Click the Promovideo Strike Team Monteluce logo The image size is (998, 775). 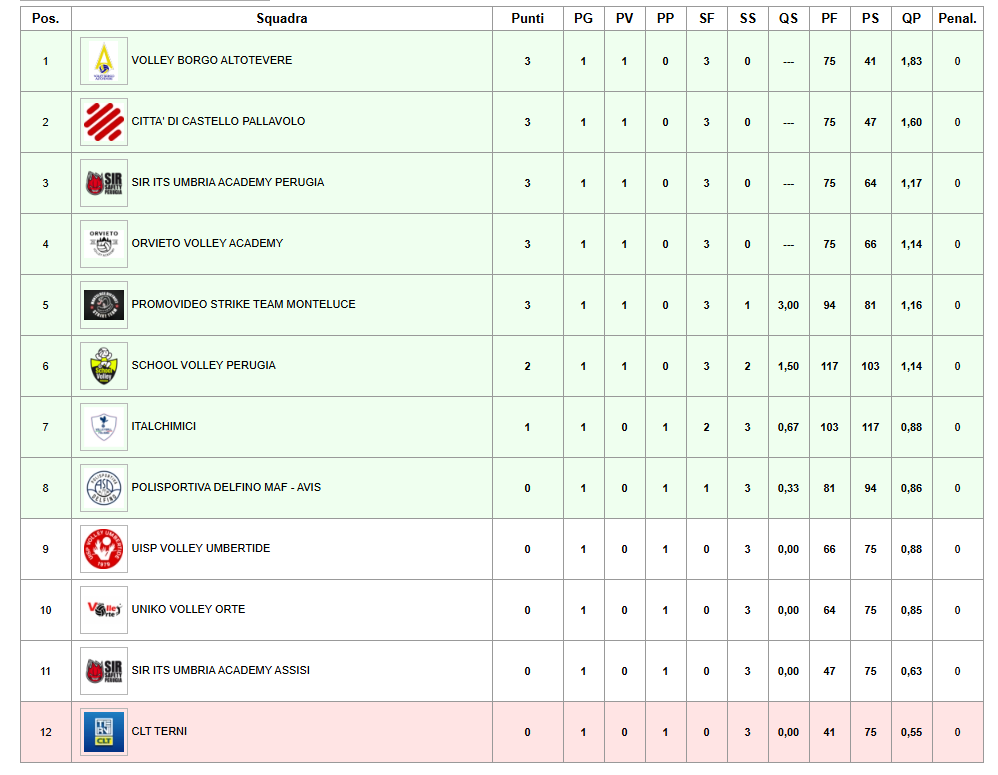click(104, 305)
